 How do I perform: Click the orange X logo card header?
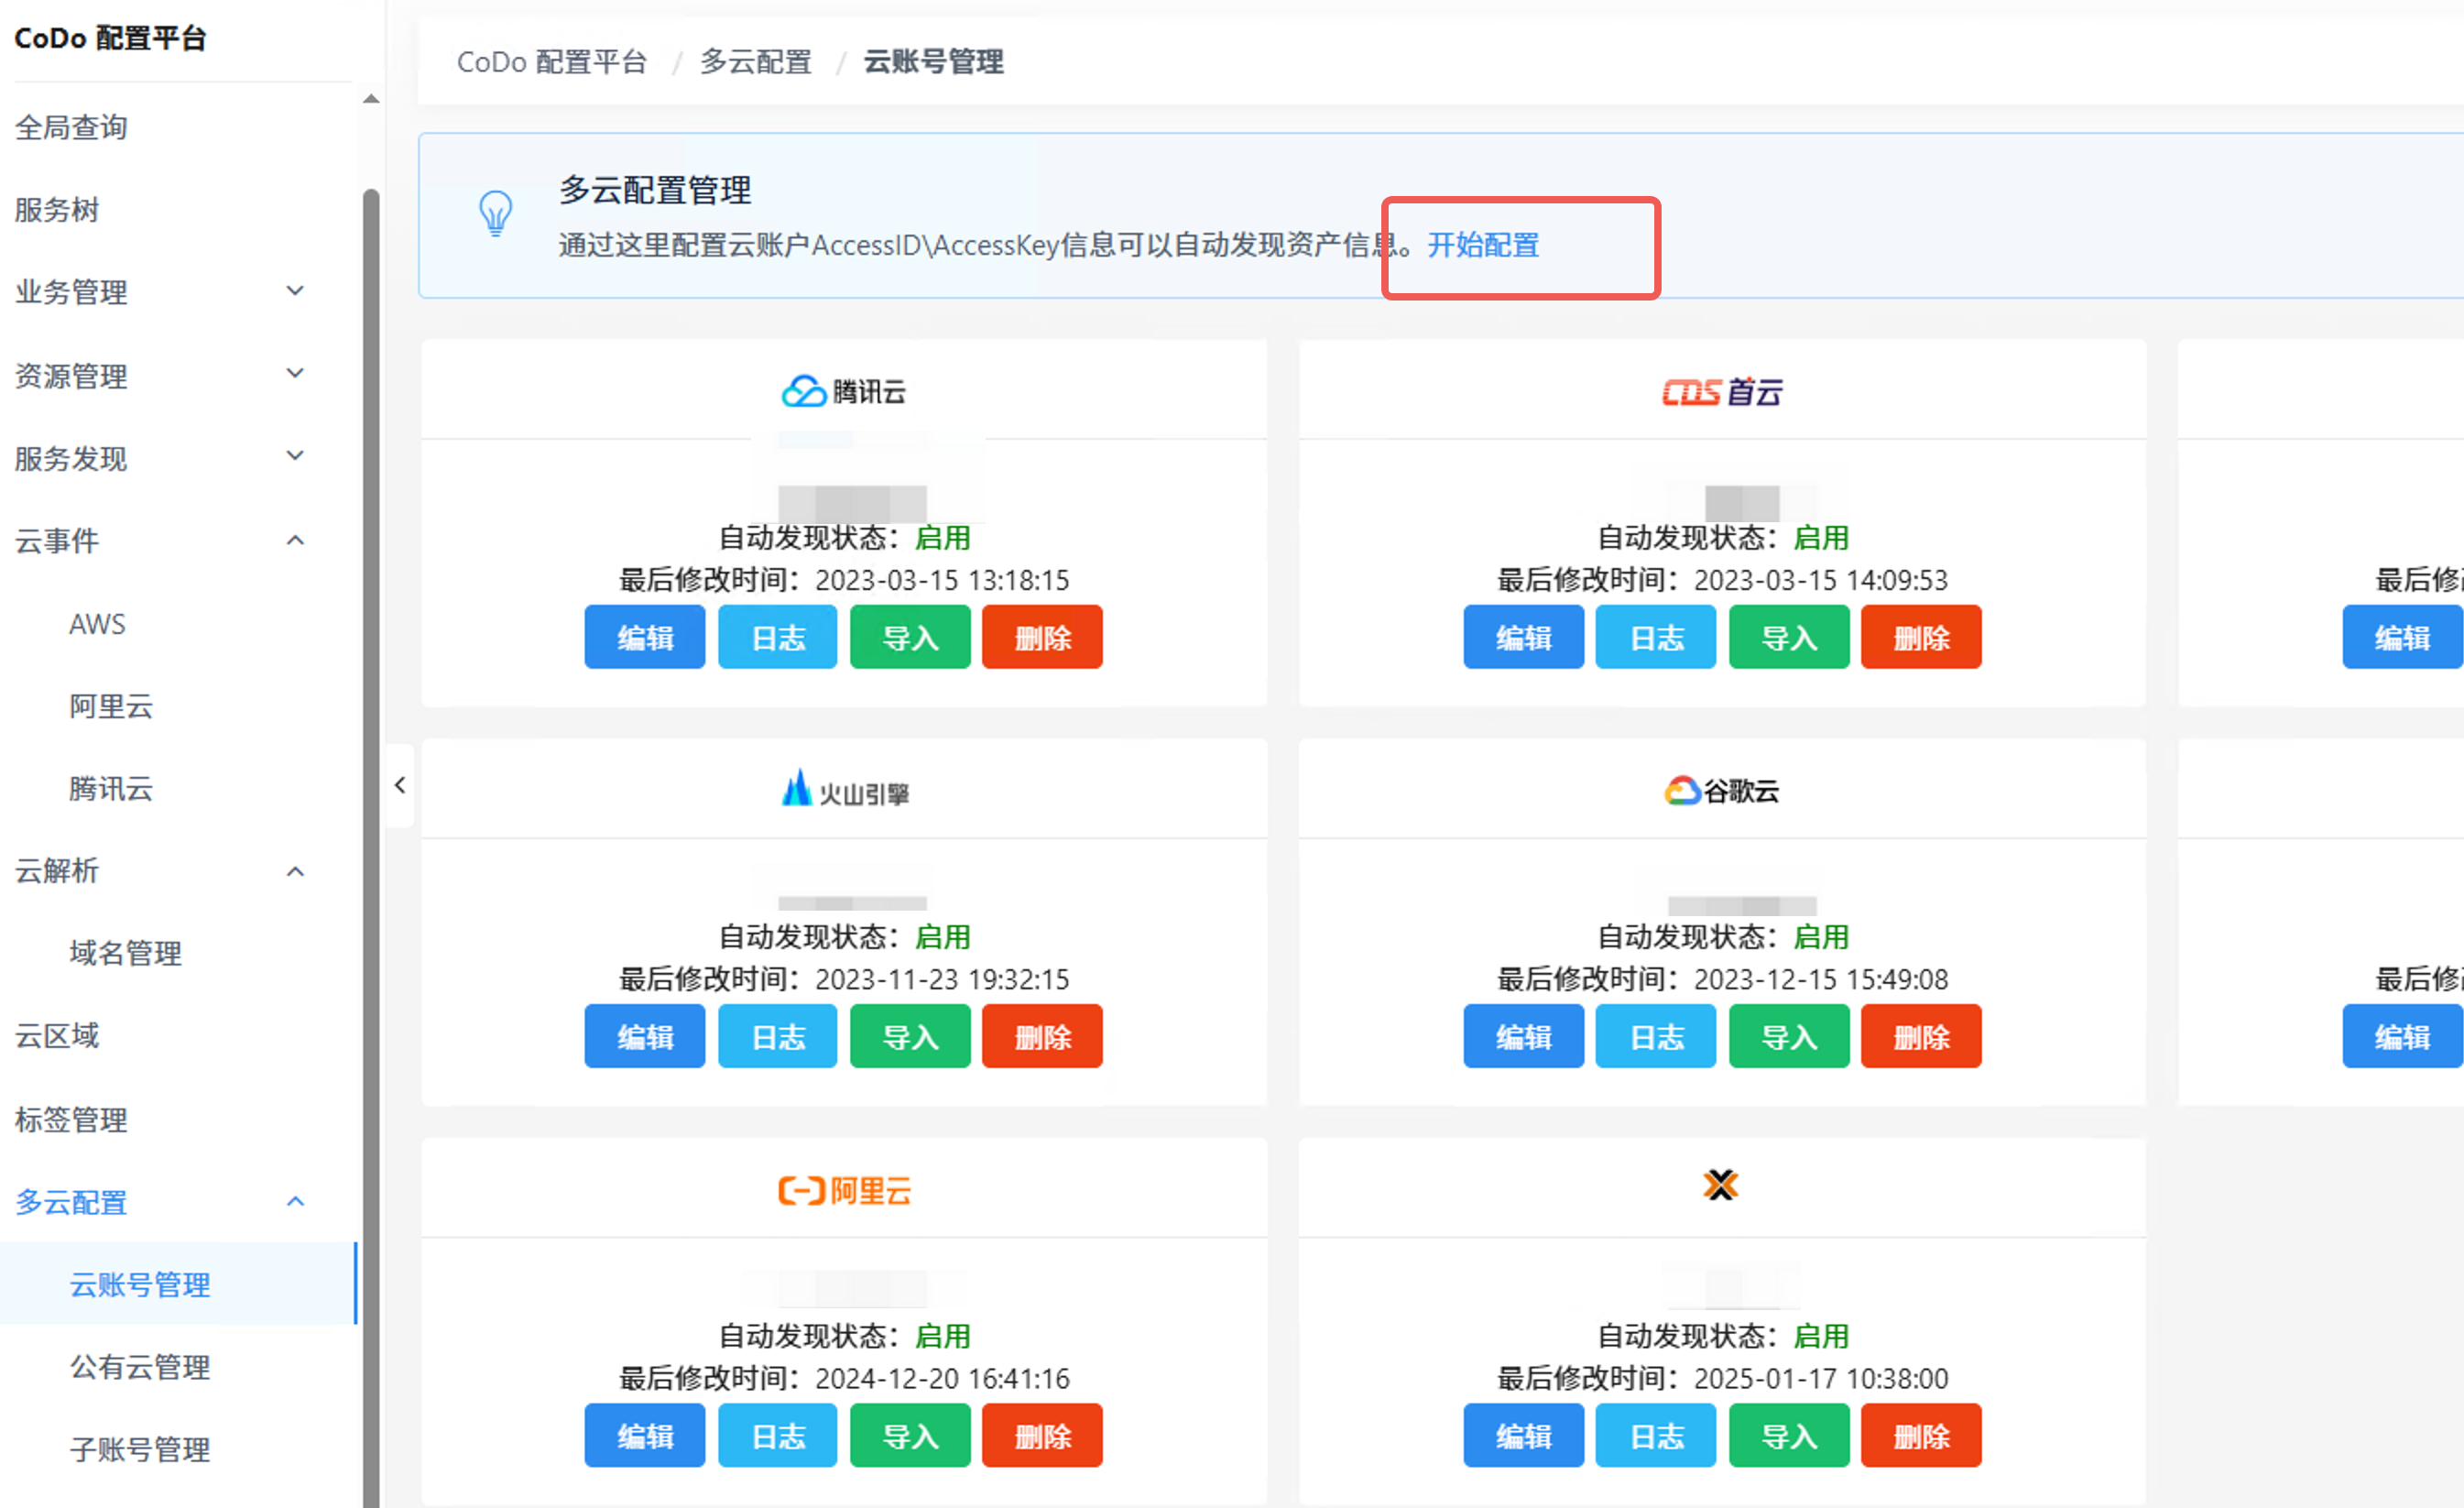1720,1185
